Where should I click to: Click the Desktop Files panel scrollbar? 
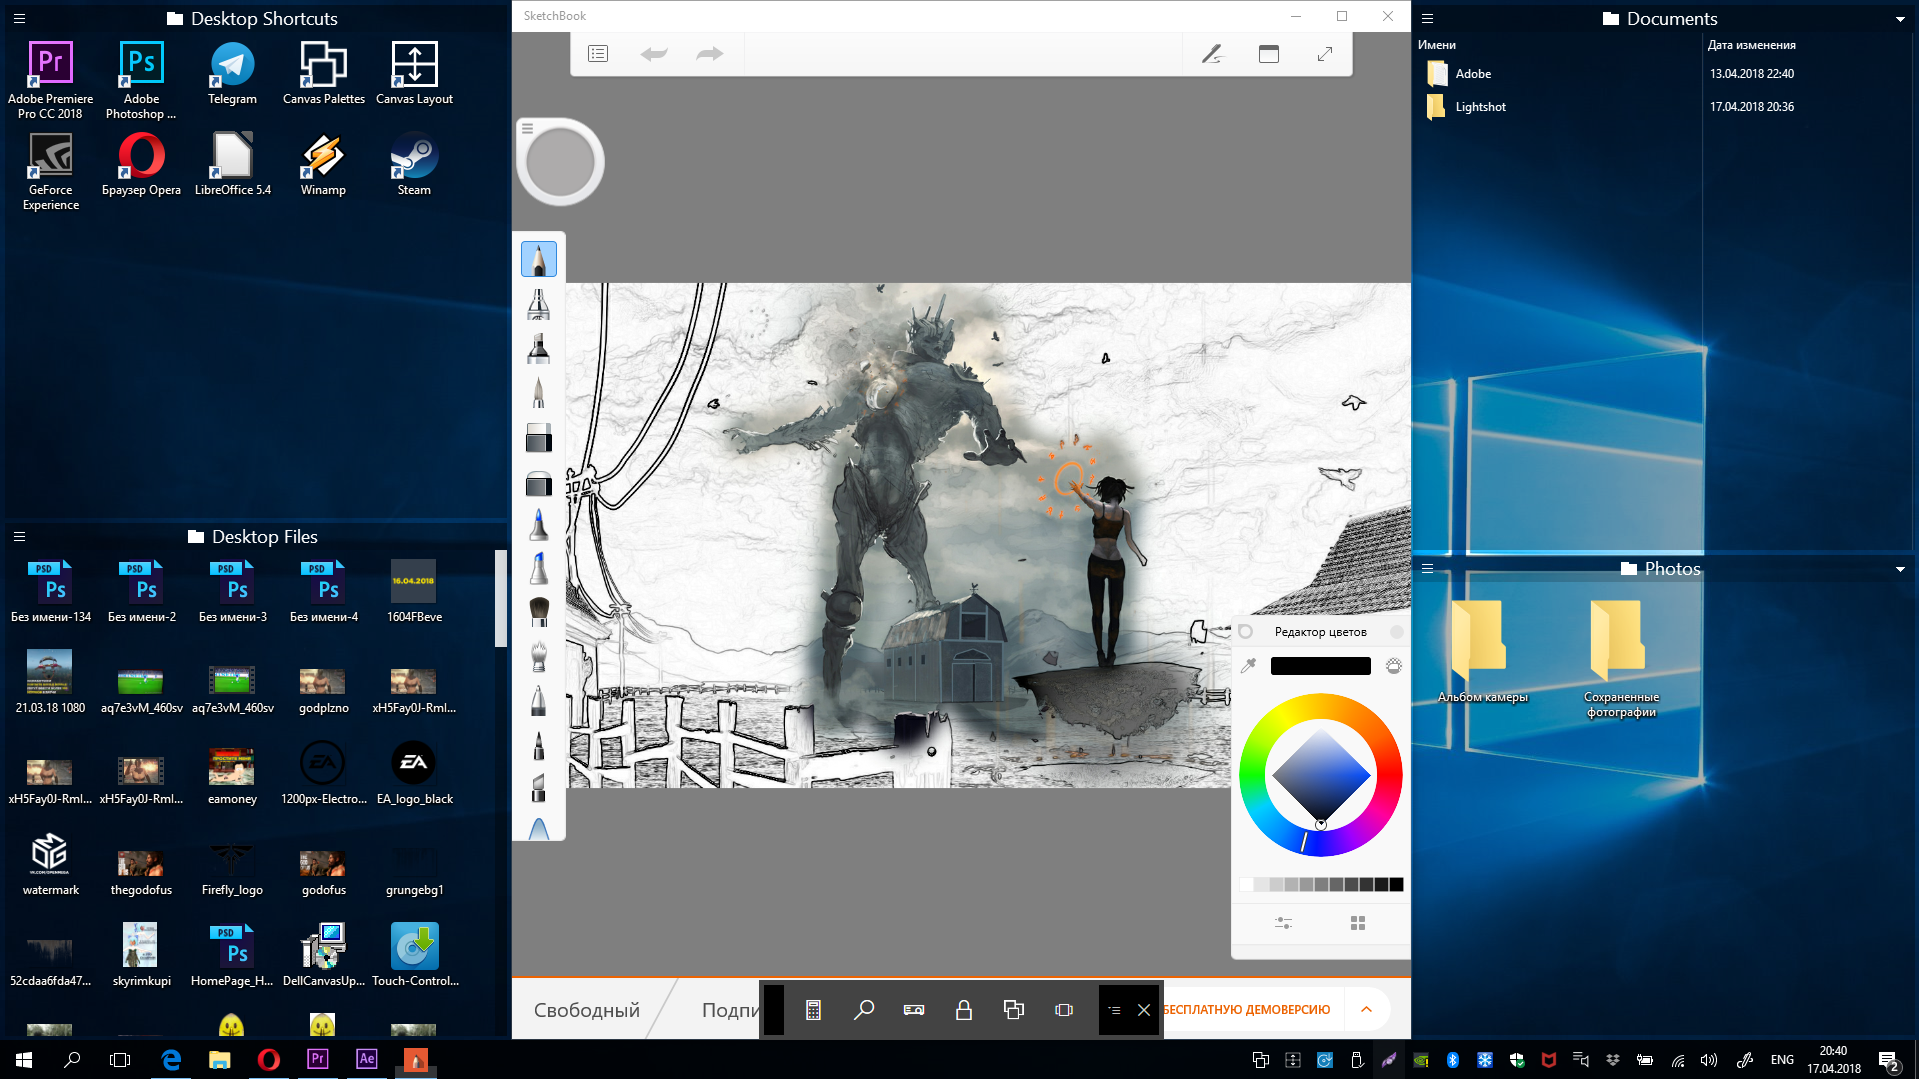coord(500,600)
